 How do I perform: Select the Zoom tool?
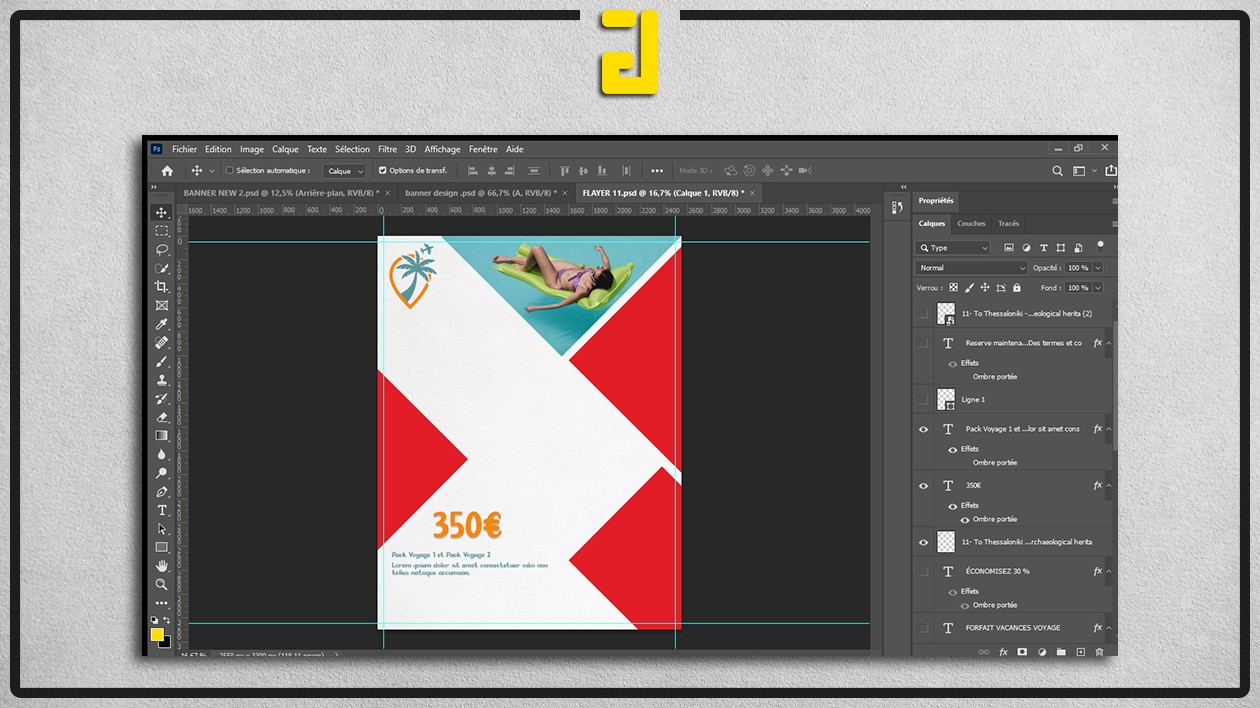[x=161, y=584]
